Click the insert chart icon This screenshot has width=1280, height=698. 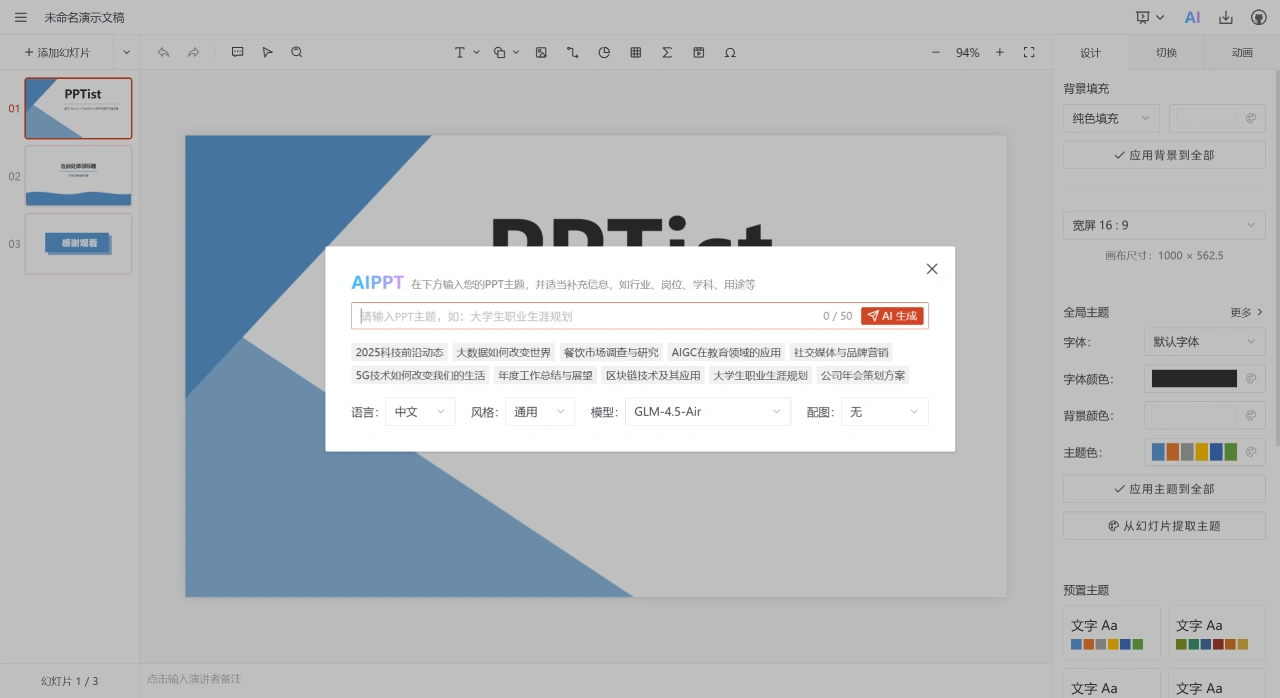(604, 52)
